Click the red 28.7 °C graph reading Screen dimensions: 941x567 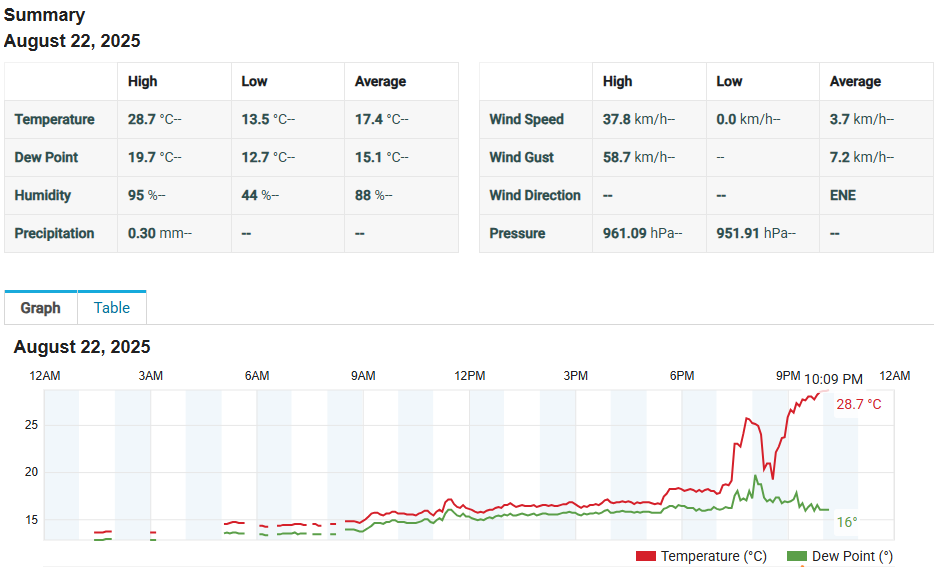click(859, 404)
